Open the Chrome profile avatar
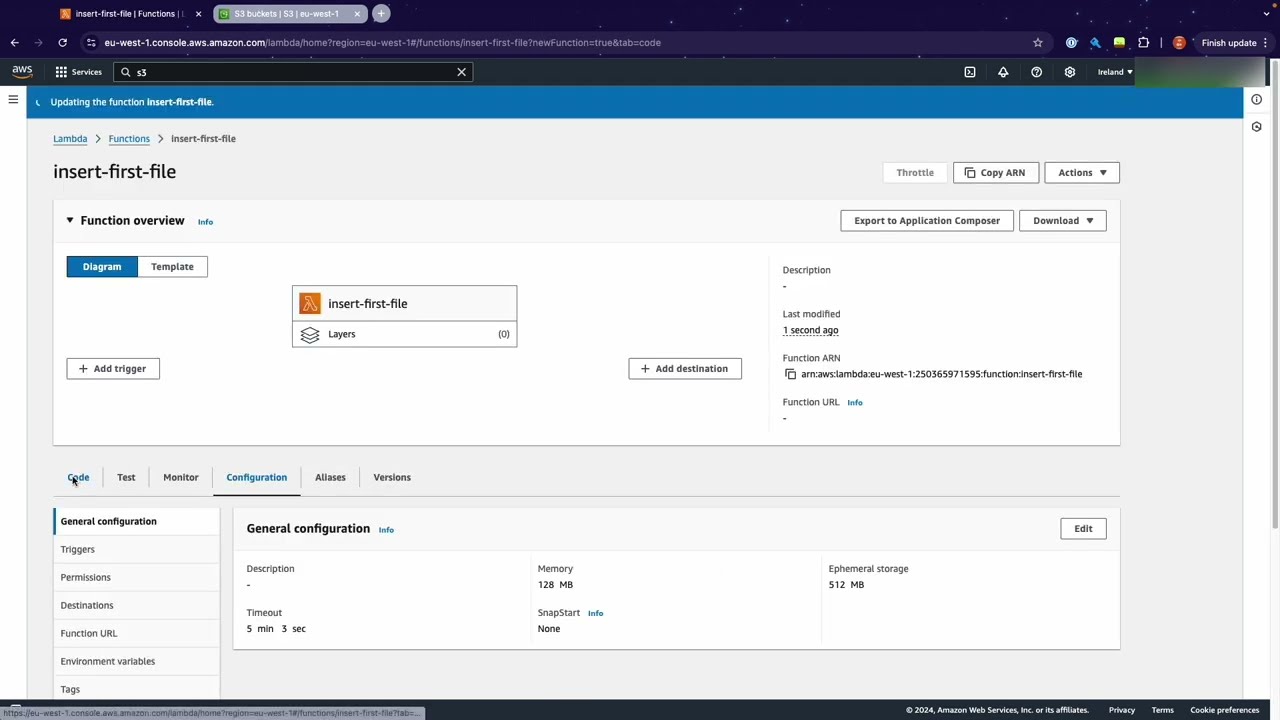 tap(1179, 43)
